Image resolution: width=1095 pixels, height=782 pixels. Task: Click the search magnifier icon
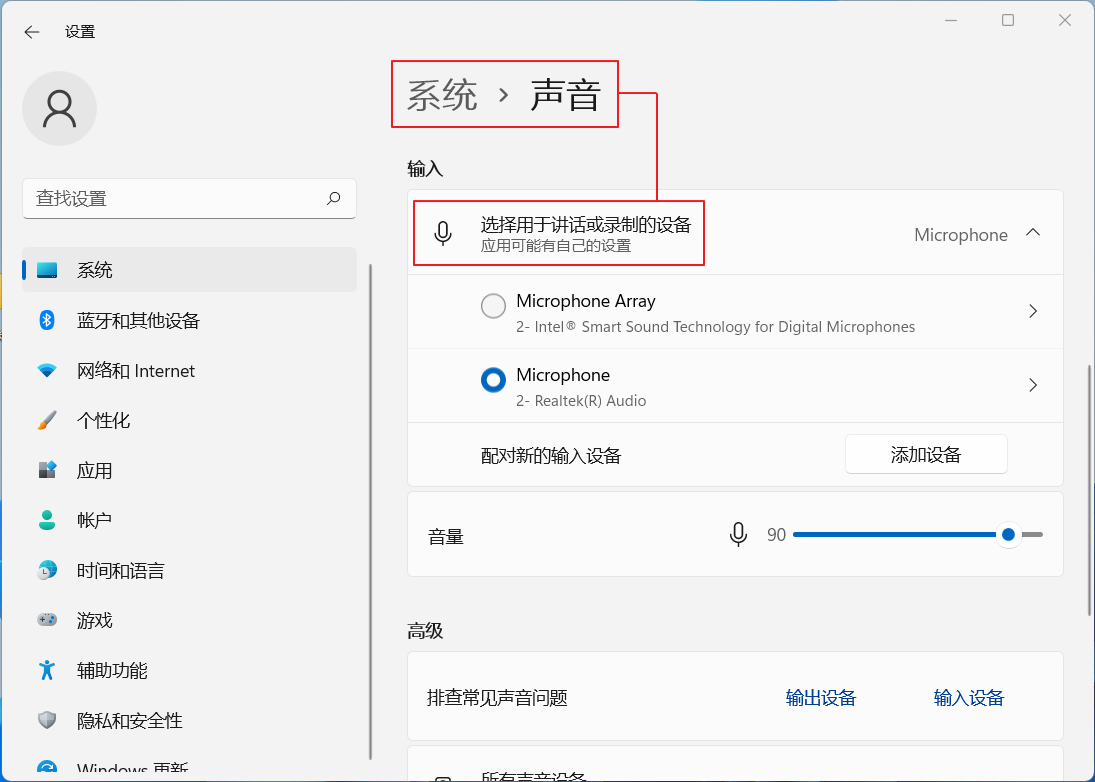[334, 198]
